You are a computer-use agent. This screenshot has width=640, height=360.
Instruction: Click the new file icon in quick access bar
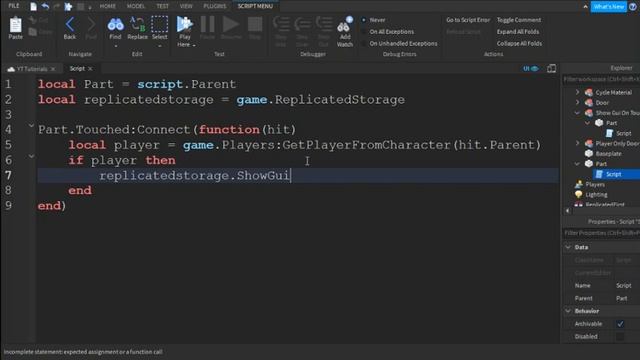tap(33, 6)
